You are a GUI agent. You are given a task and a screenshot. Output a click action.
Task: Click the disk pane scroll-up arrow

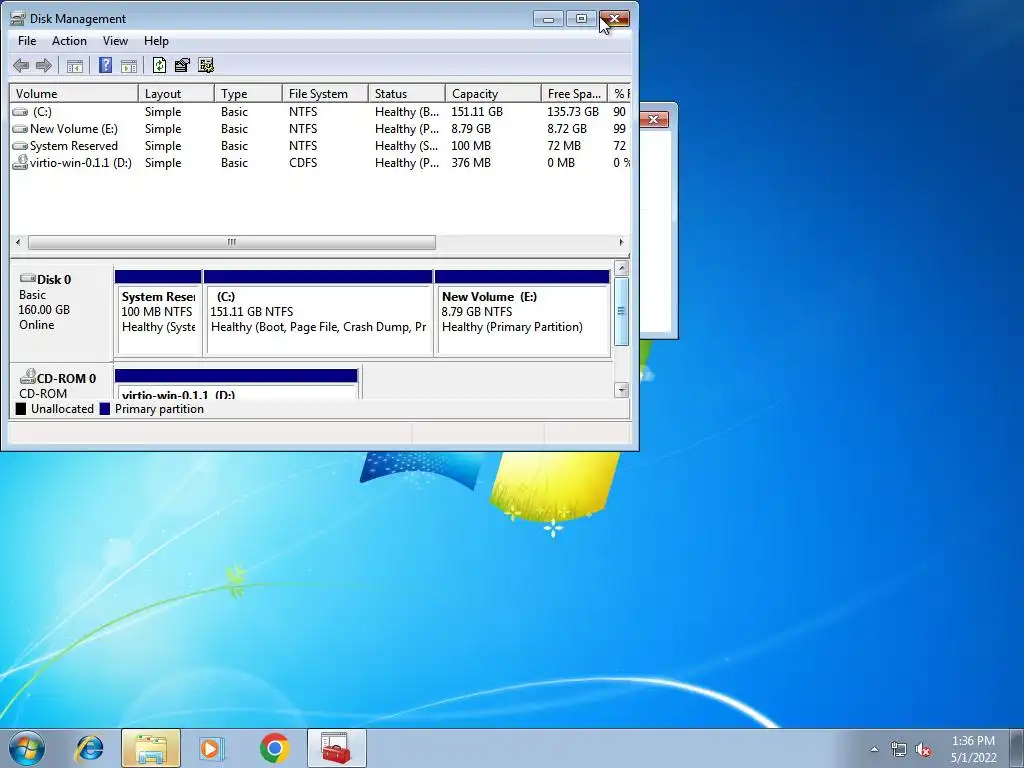[x=621, y=268]
